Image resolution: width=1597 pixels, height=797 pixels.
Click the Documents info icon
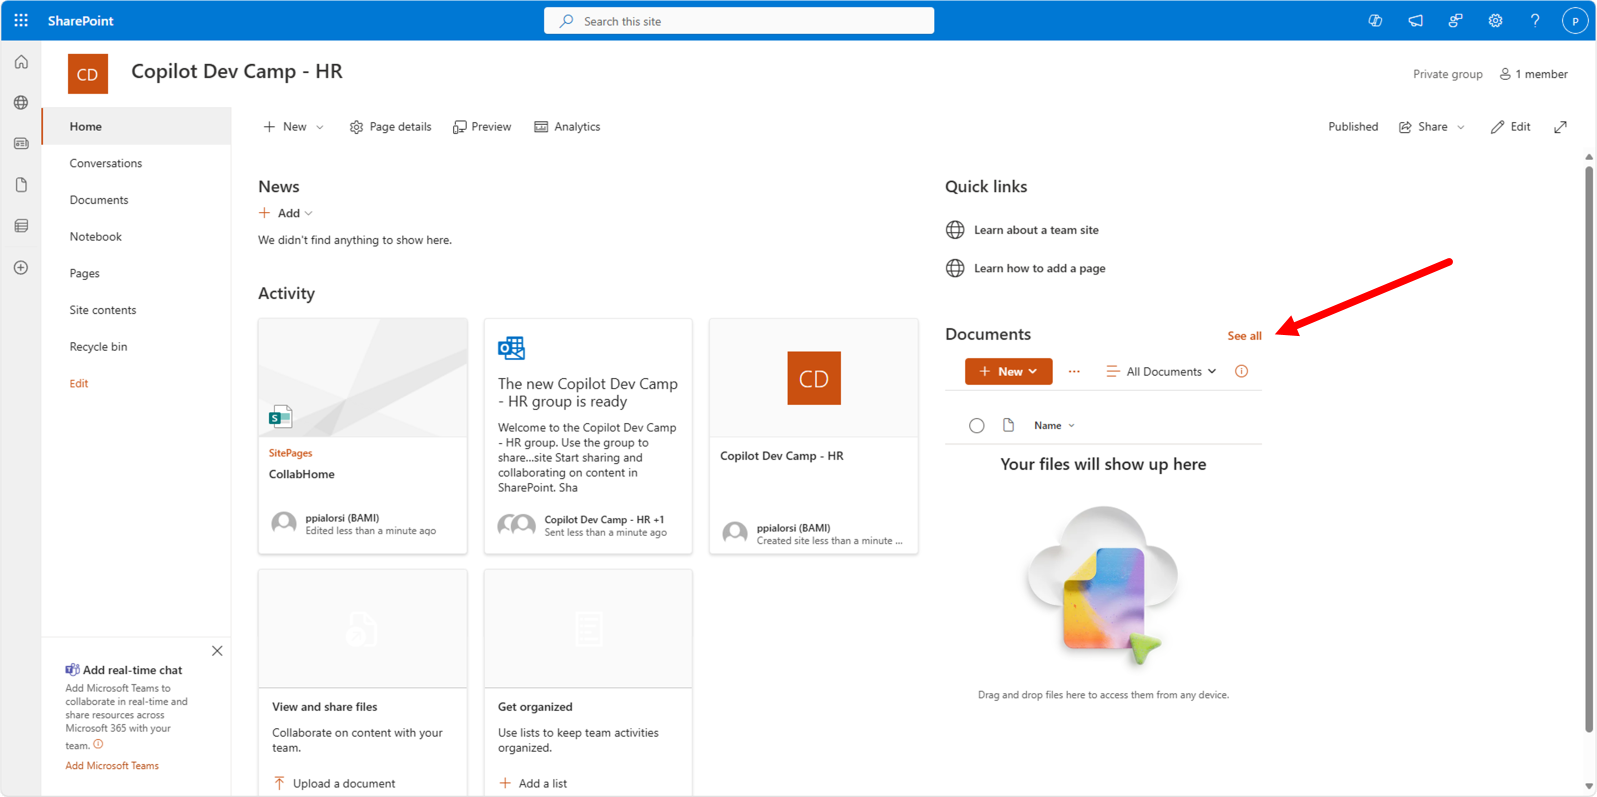pyautogui.click(x=1241, y=371)
